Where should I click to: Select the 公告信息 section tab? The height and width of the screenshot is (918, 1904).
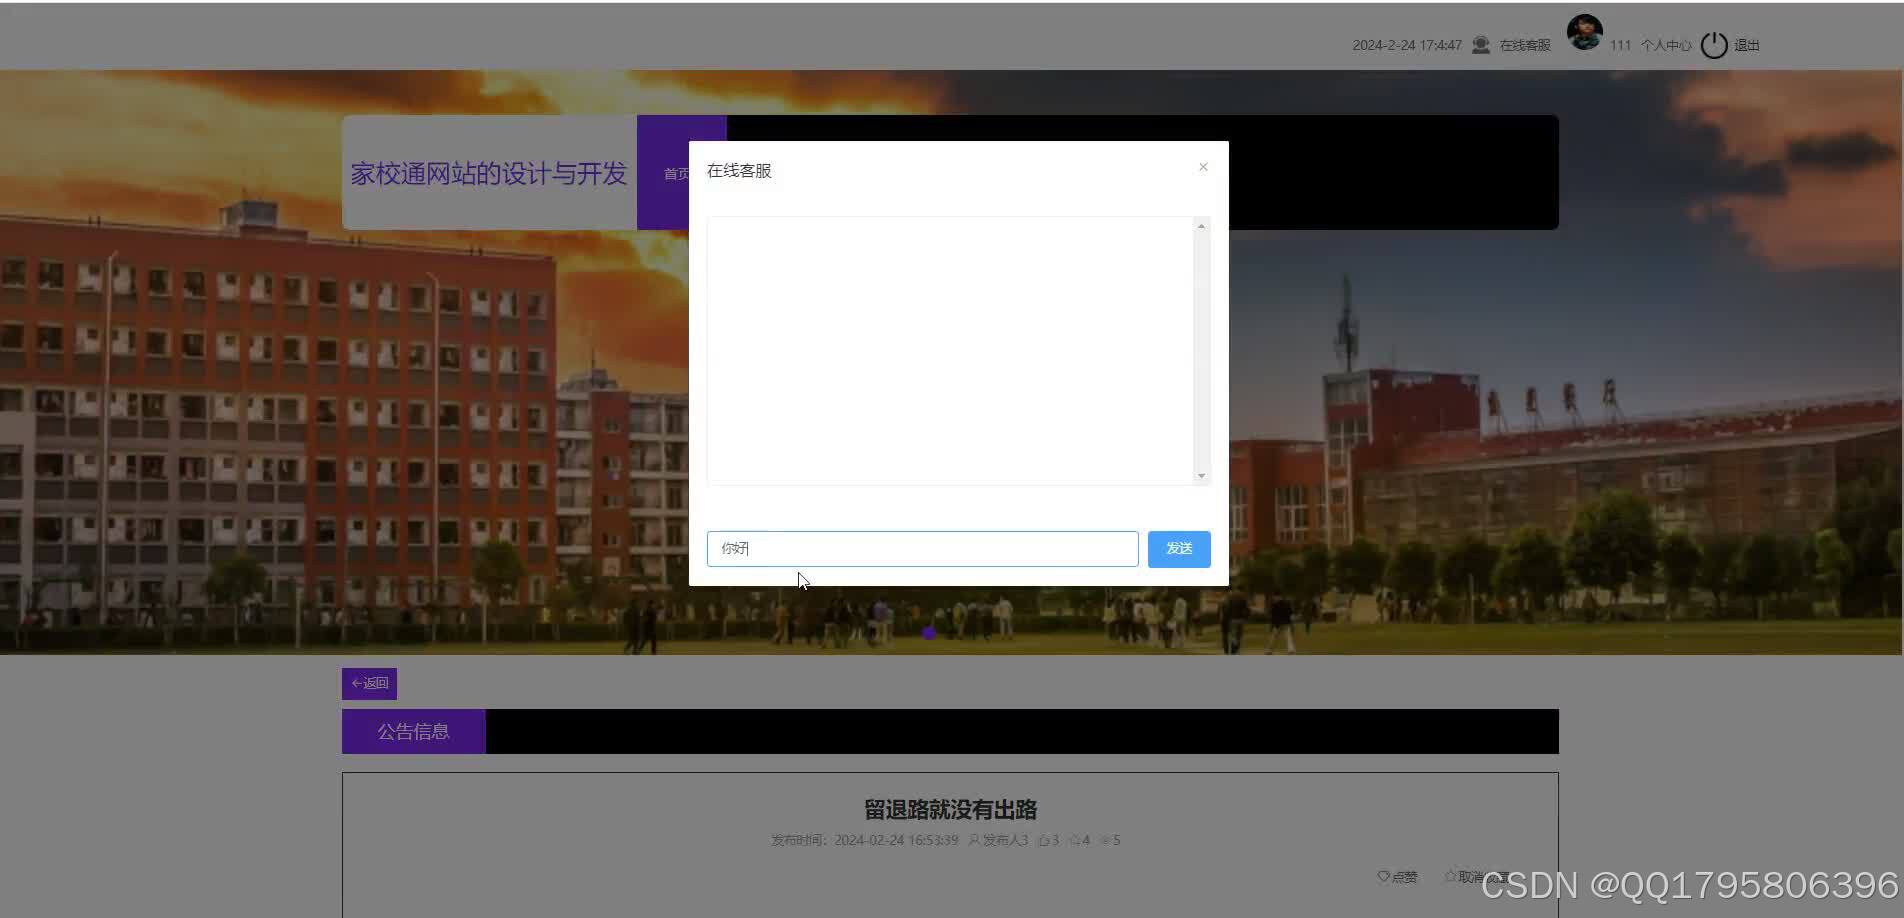tap(413, 731)
